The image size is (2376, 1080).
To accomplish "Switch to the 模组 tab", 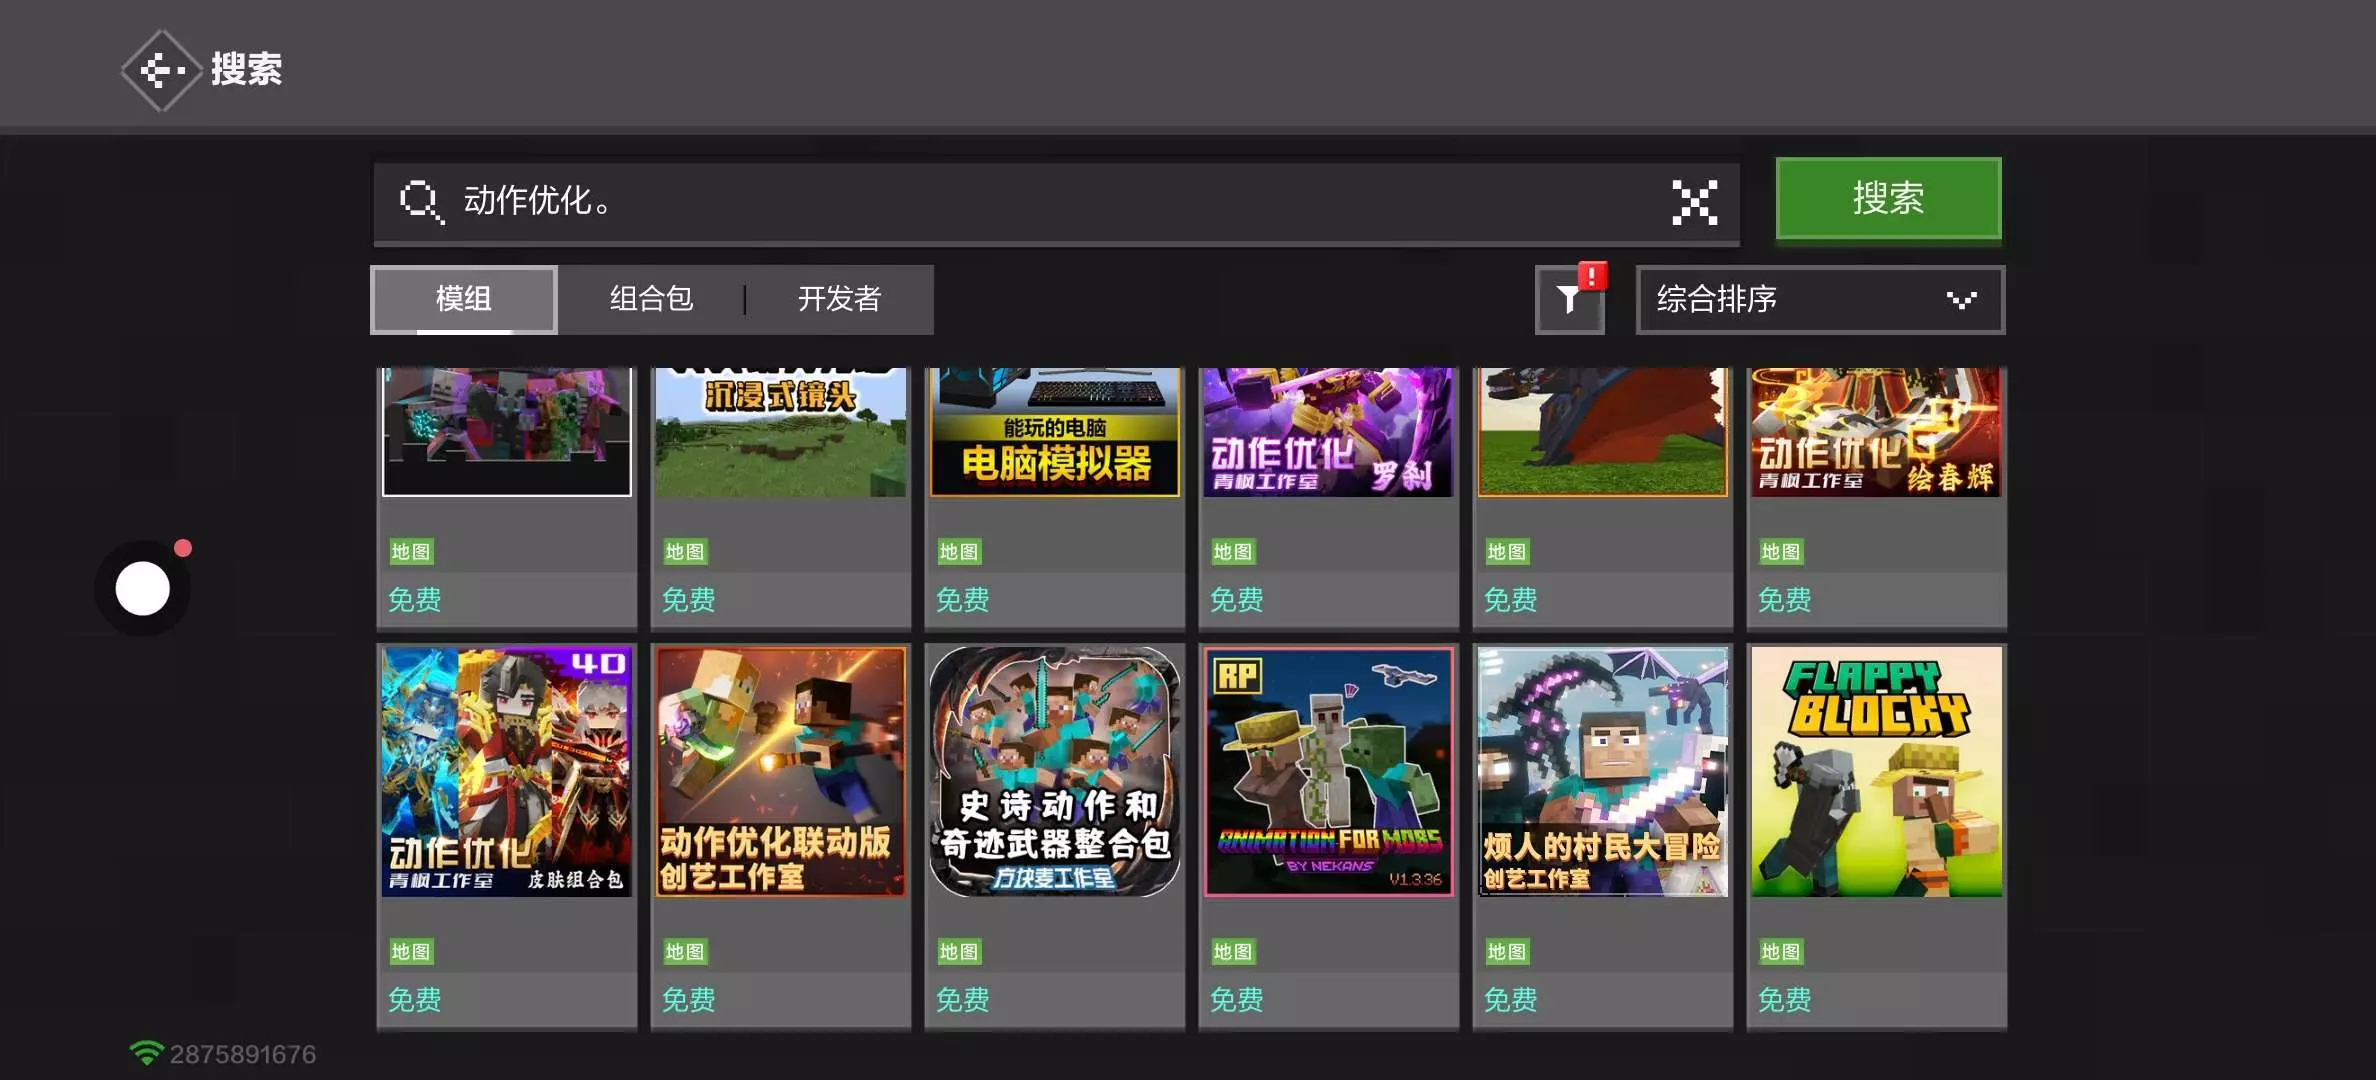I will click(463, 299).
